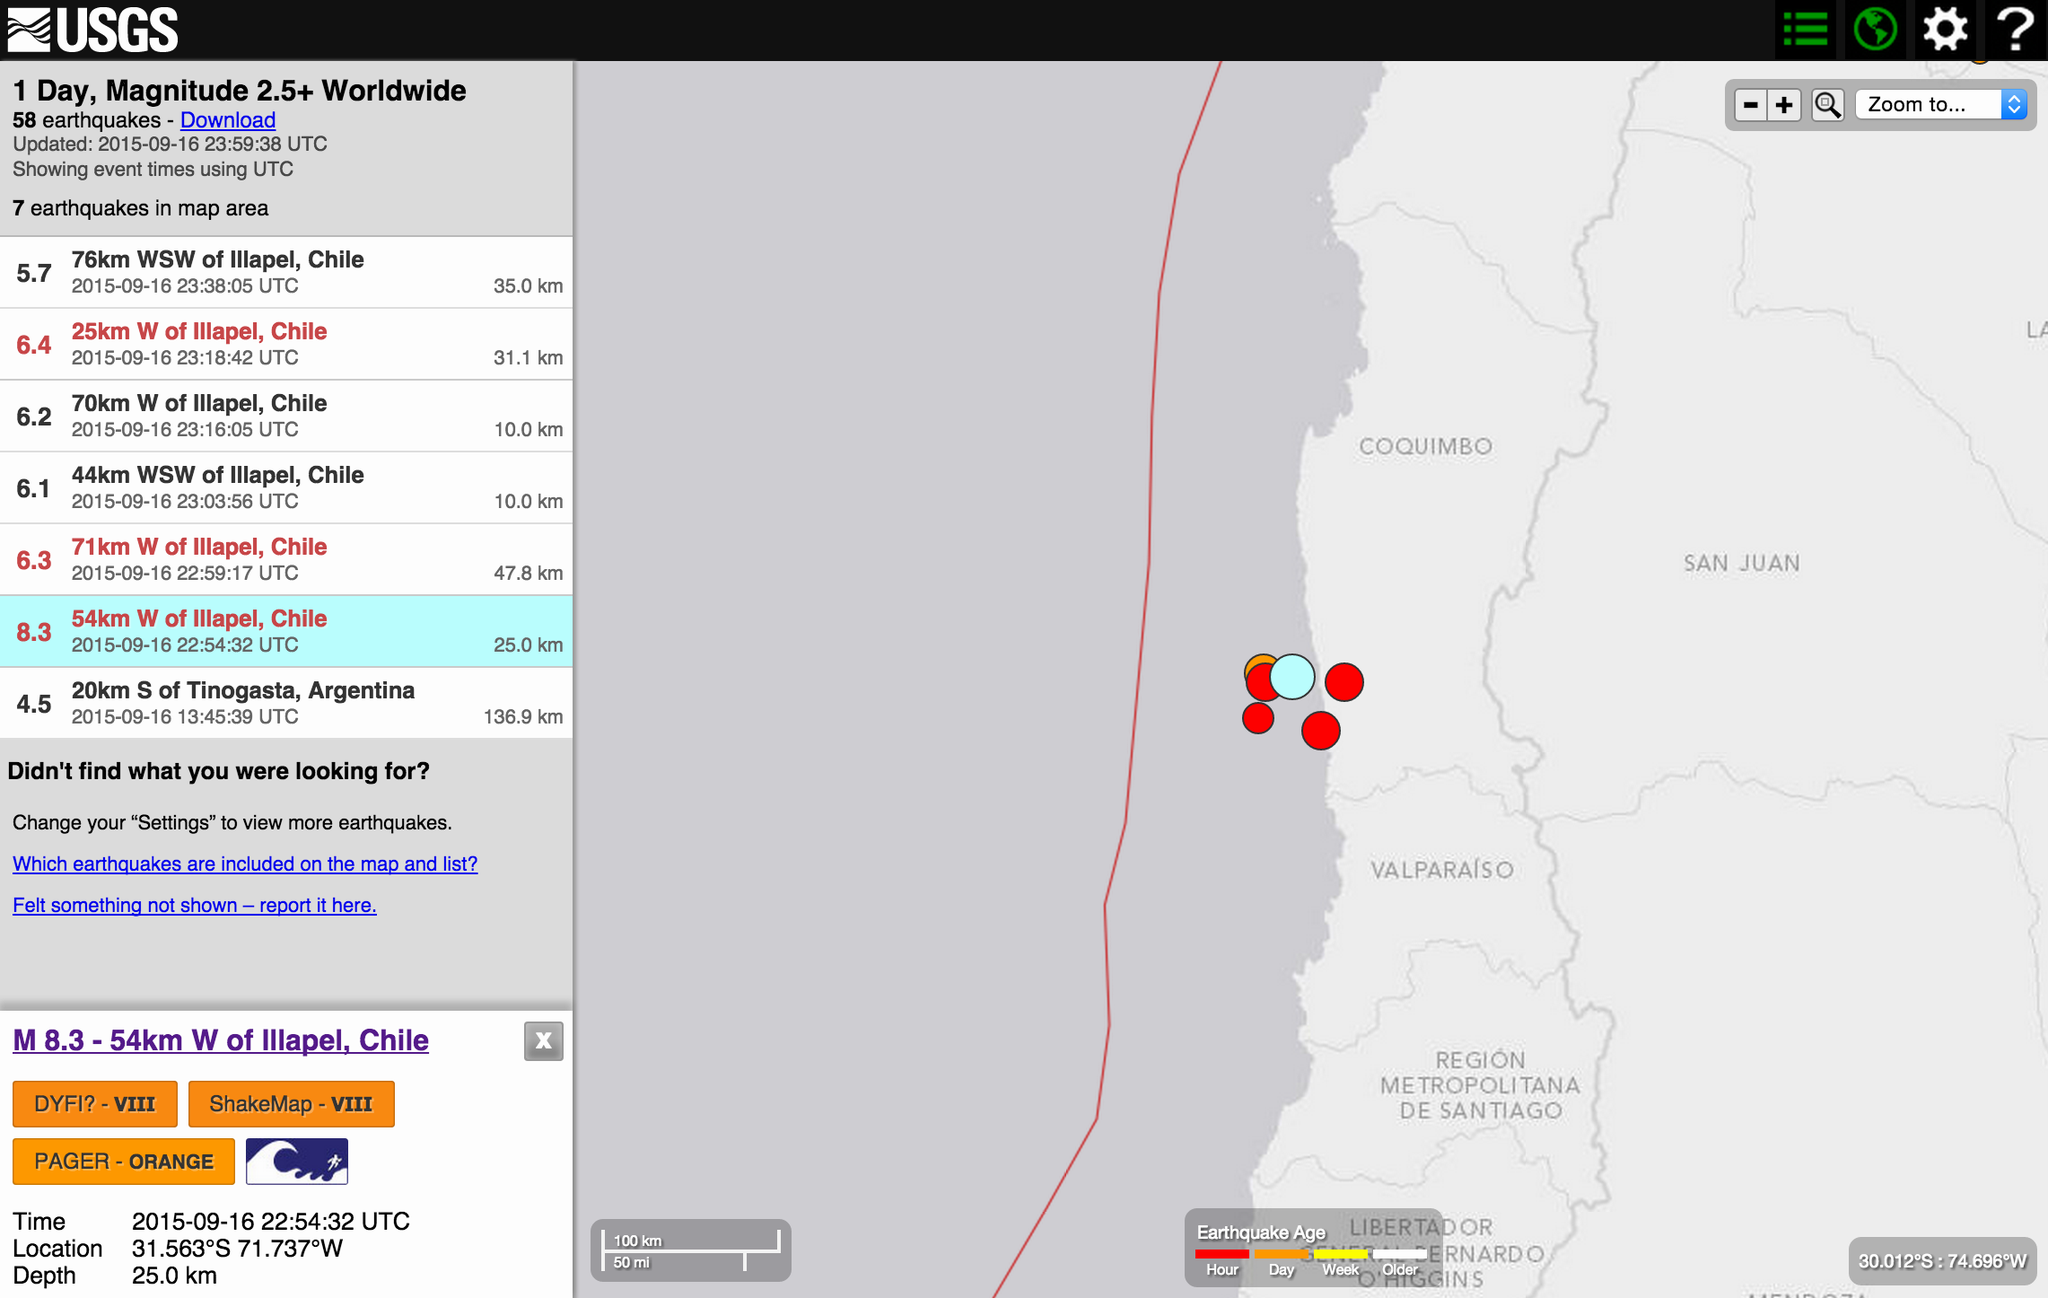Select the 4.5 Tinogasta, Argentina earthquake row

286,703
